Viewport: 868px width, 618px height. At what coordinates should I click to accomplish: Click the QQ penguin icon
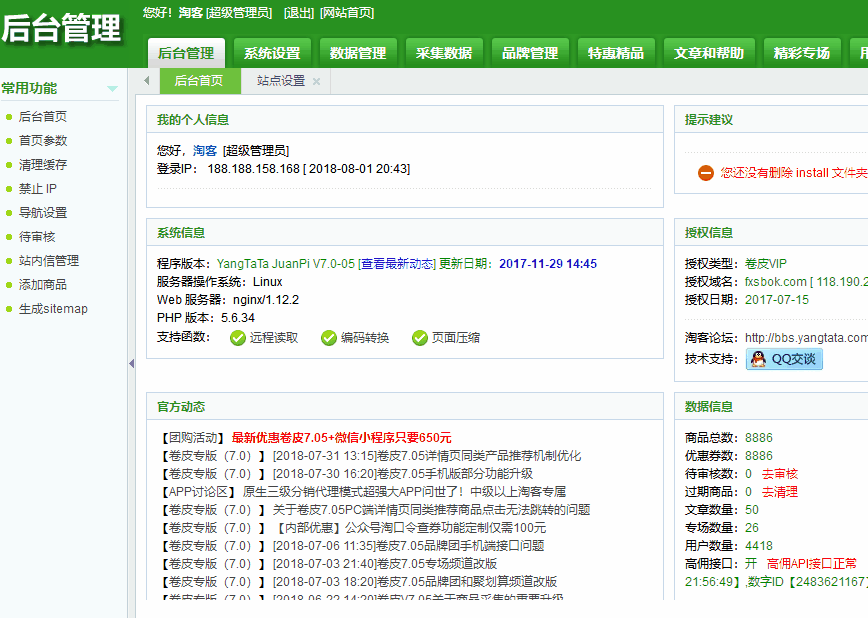[759, 359]
